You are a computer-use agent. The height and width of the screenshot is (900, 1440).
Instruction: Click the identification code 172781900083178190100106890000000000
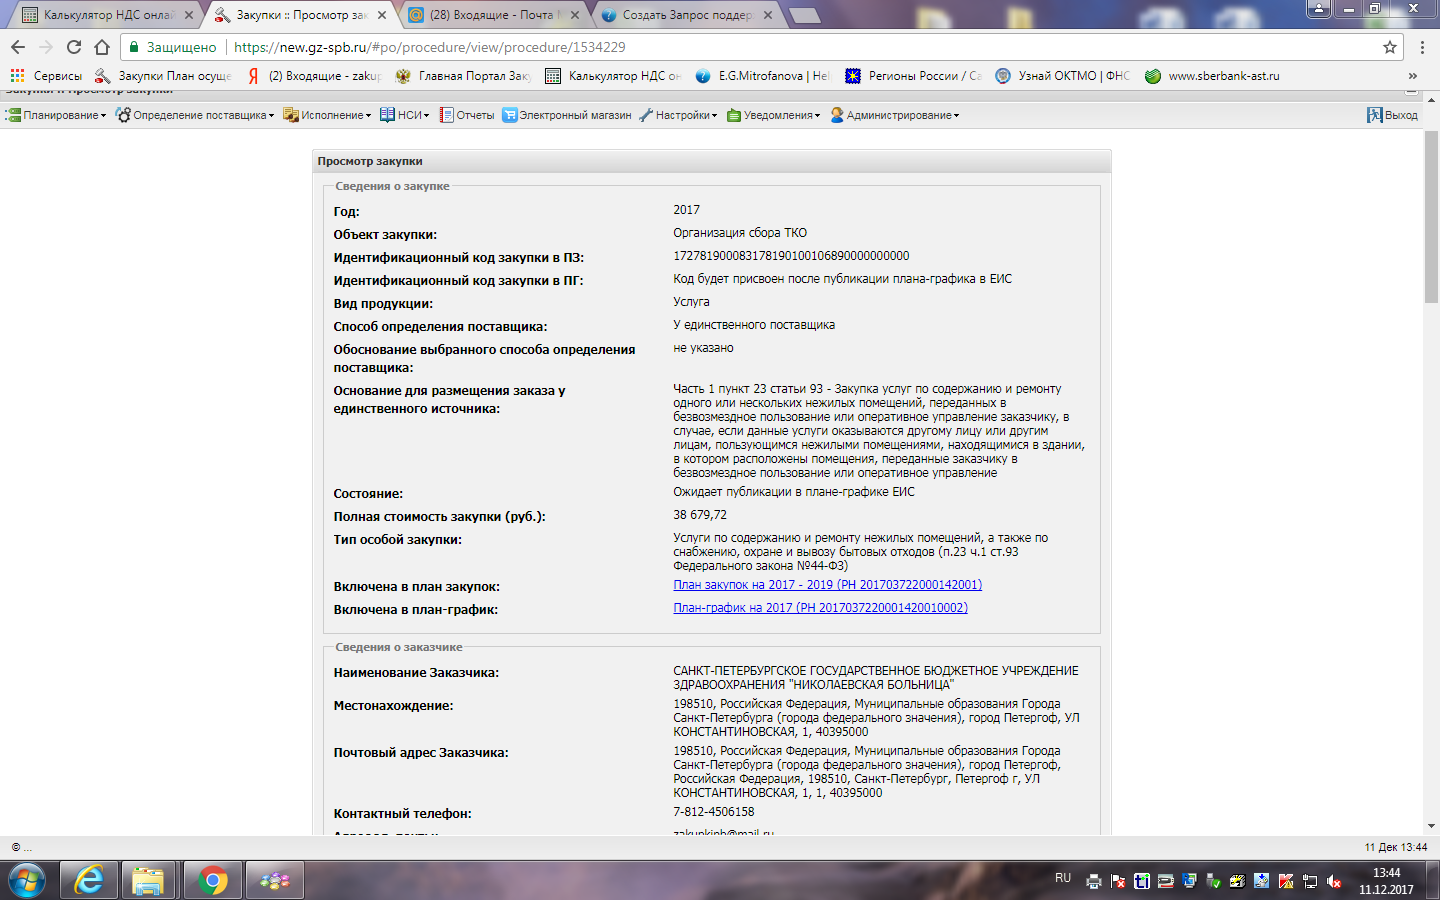[791, 256]
